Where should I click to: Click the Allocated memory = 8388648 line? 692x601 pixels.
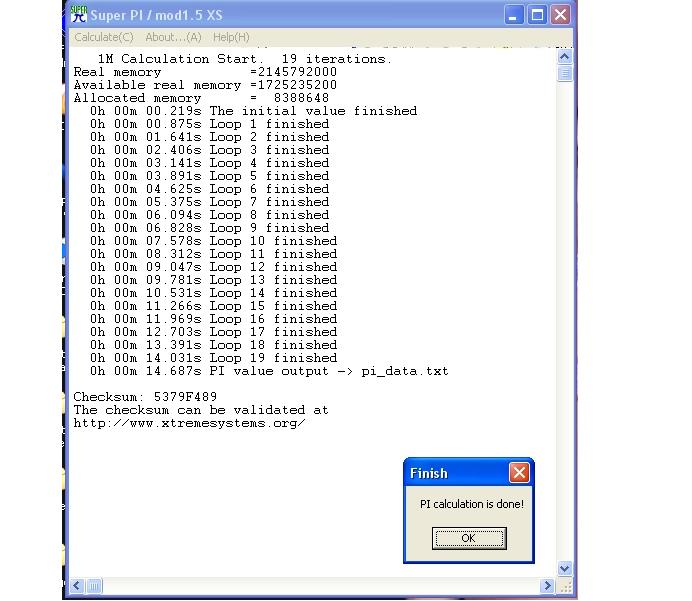tap(201, 98)
